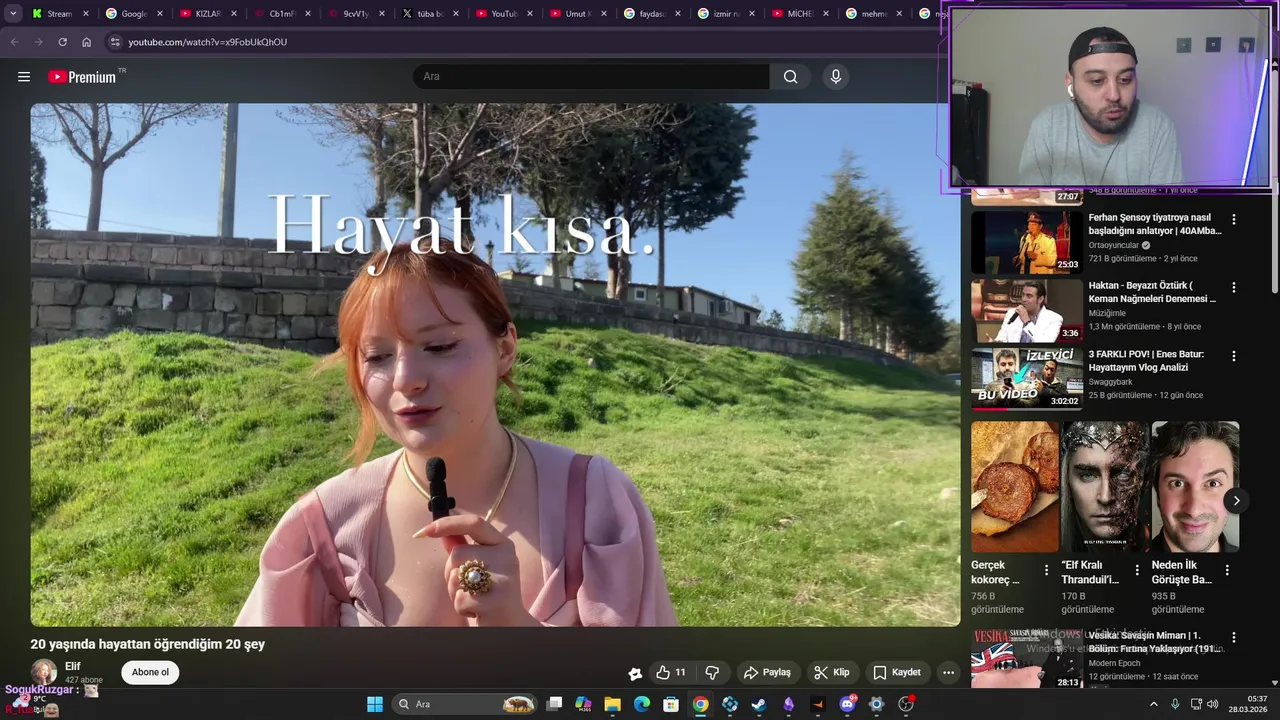This screenshot has height=720, width=1280.
Task: Focus the YouTube 'Ara' search box
Action: [591, 77]
